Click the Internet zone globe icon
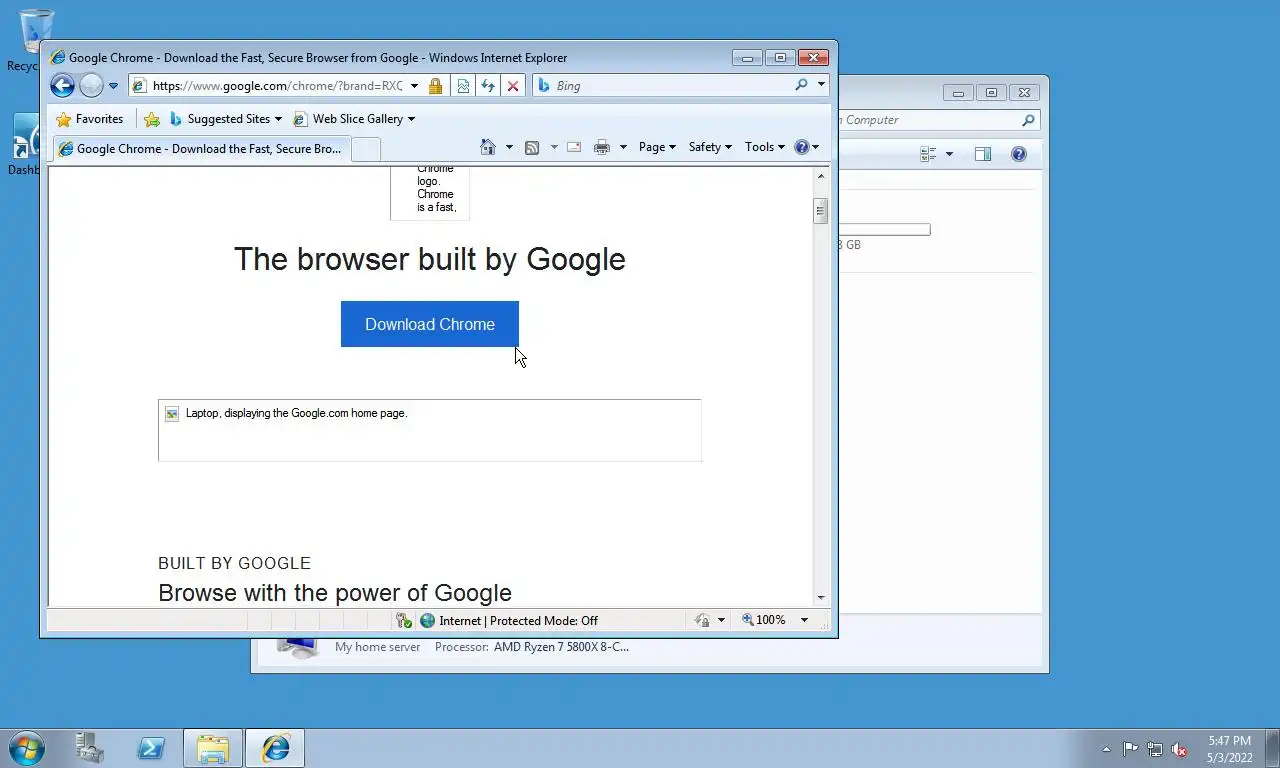The height and width of the screenshot is (768, 1280). coord(428,620)
